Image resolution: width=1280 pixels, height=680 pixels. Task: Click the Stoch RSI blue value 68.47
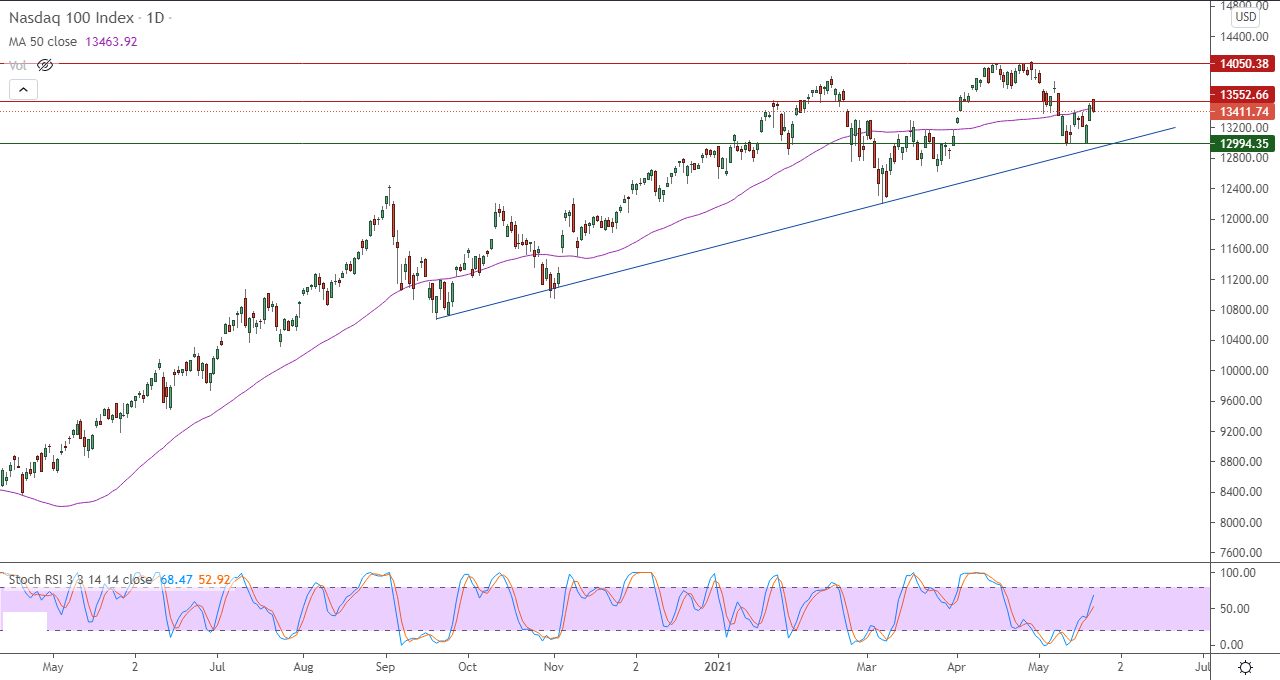tap(176, 579)
